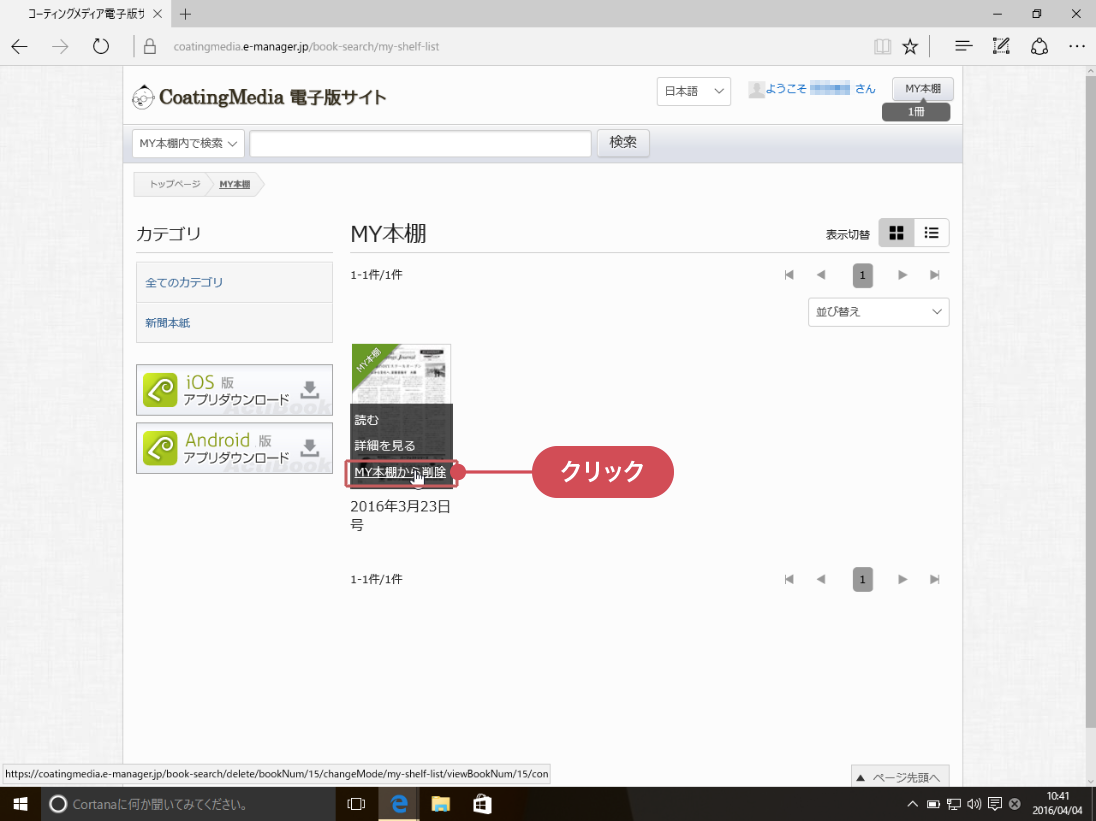Add page to favorites star icon
The height and width of the screenshot is (821, 1096).
910,46
